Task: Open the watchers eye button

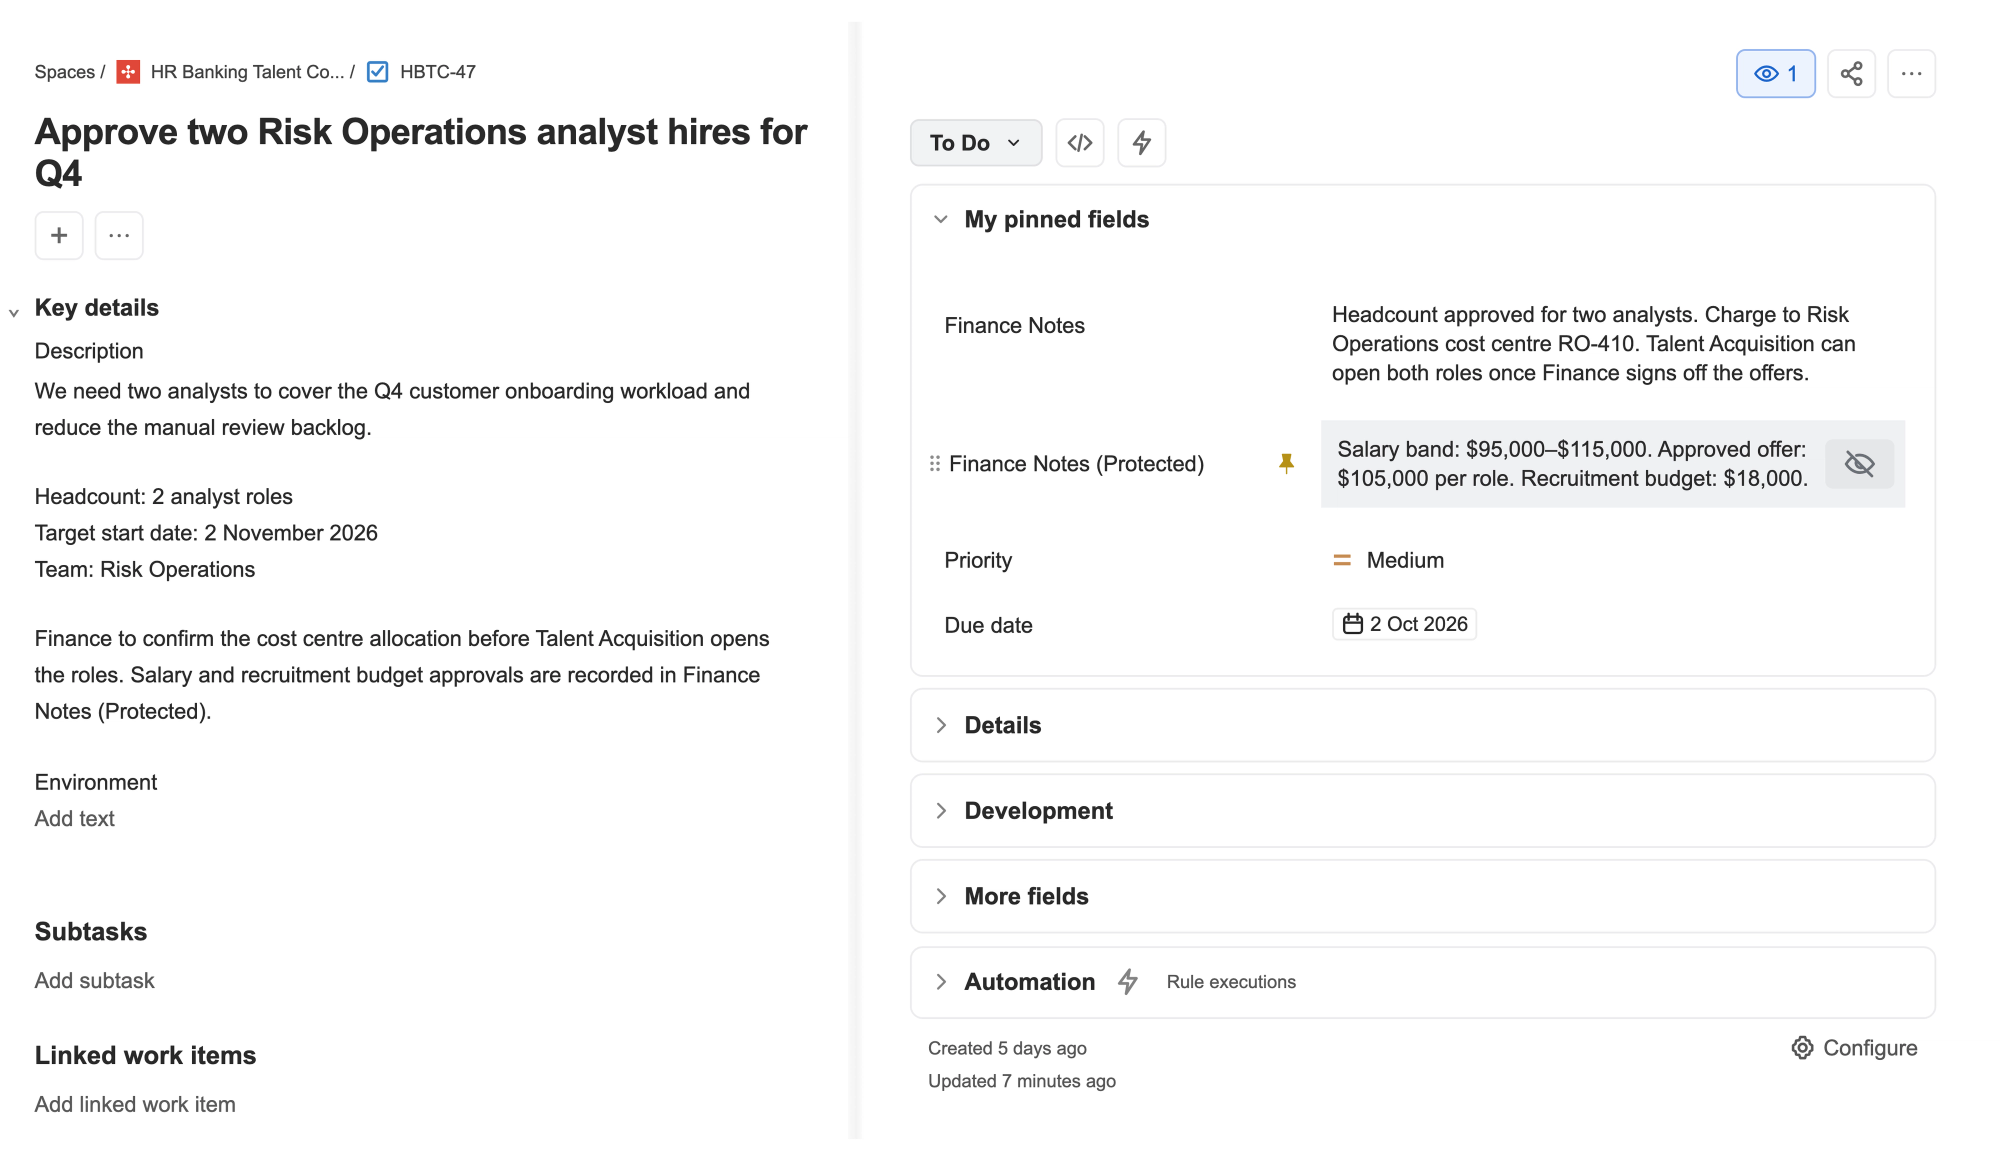Action: [1775, 73]
